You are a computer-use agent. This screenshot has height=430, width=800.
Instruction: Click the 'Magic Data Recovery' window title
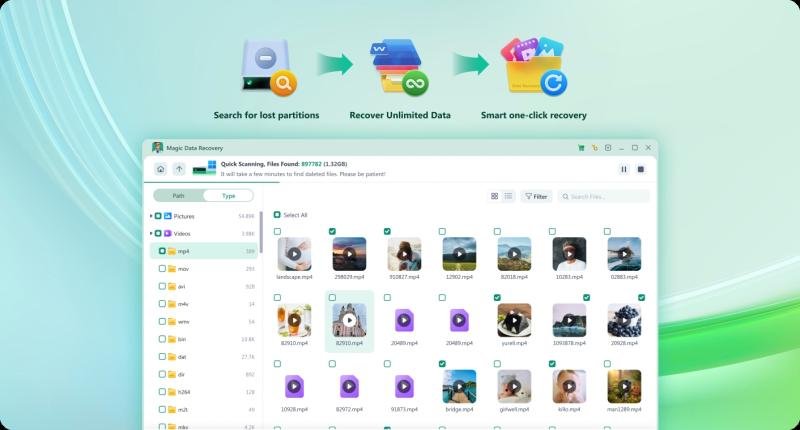pos(195,148)
